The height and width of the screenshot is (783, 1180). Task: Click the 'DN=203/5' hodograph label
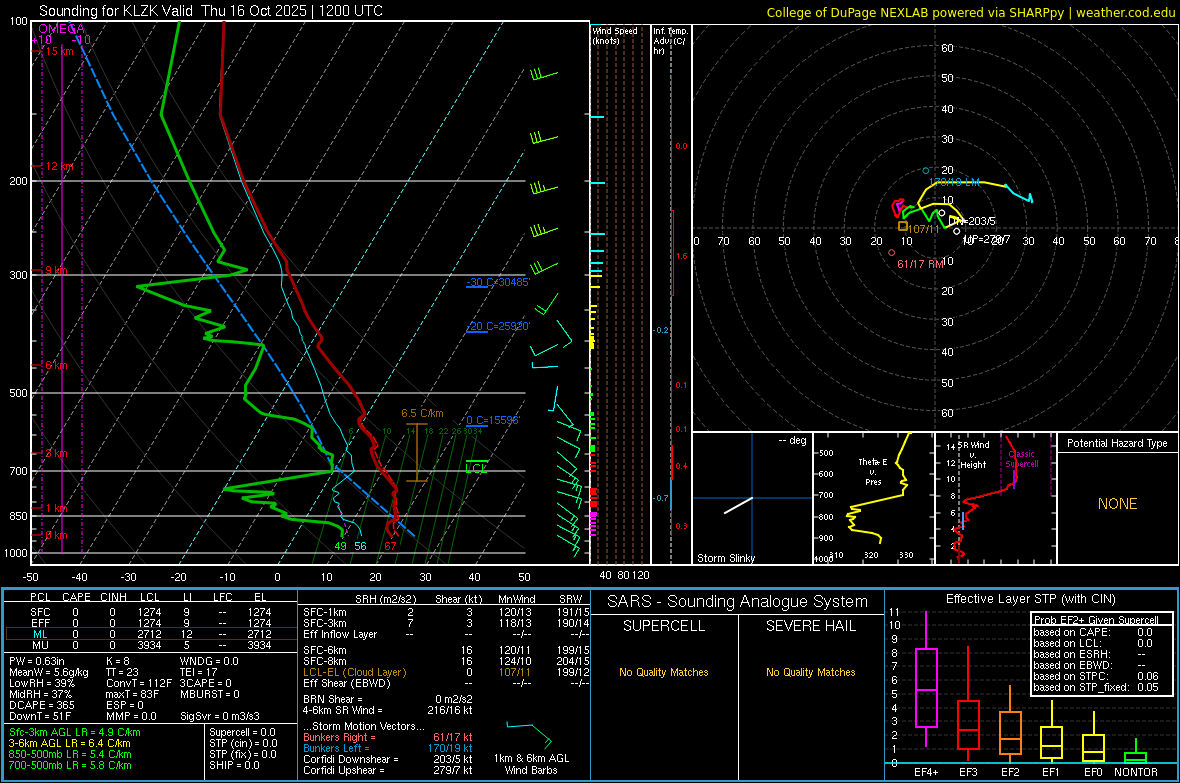(972, 221)
